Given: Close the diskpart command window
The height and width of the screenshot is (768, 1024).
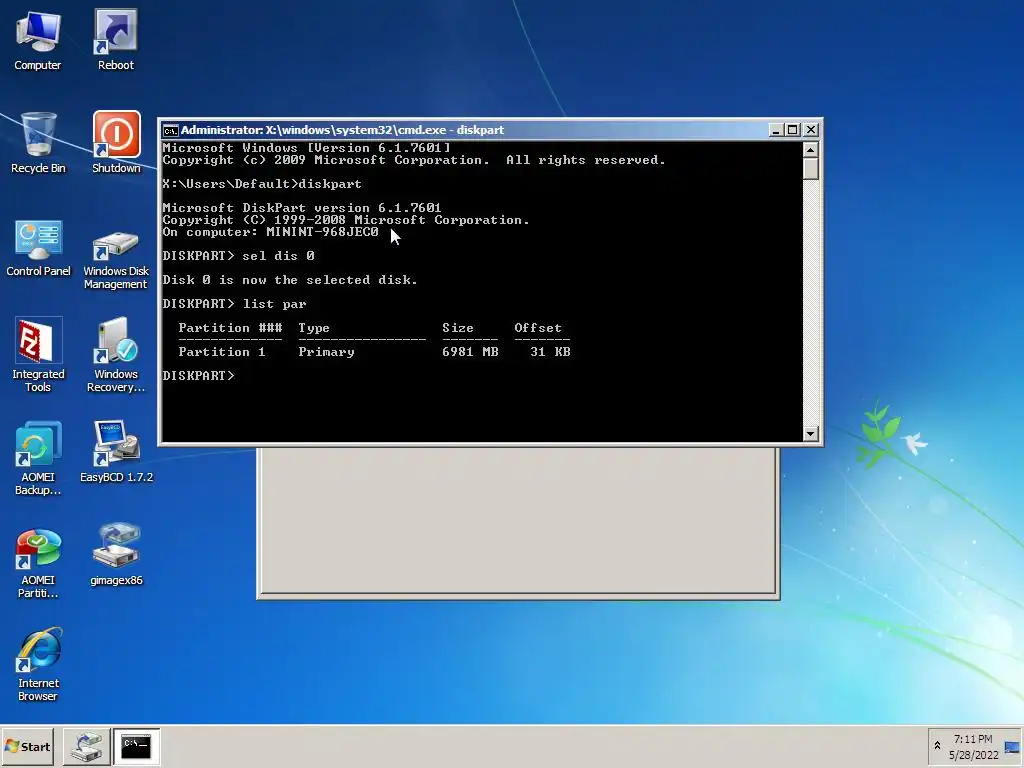Looking at the screenshot, I should click(810, 130).
